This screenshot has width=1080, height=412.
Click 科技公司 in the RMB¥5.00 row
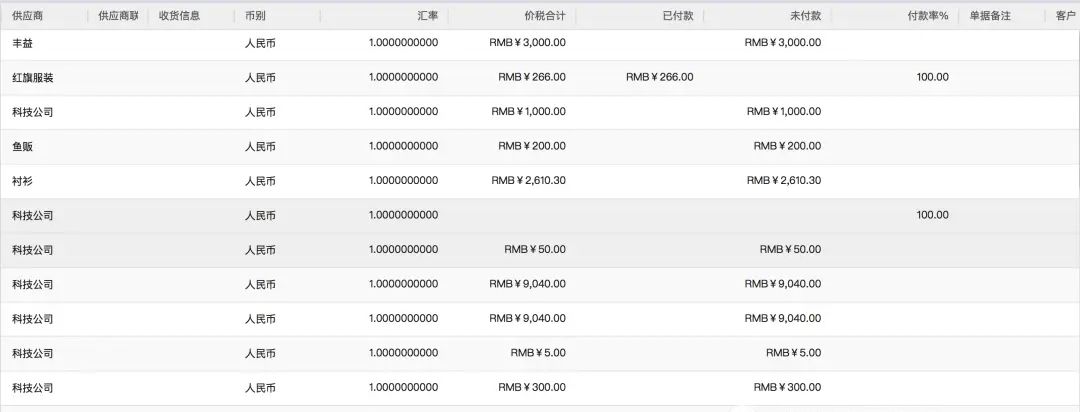pyautogui.click(x=33, y=353)
